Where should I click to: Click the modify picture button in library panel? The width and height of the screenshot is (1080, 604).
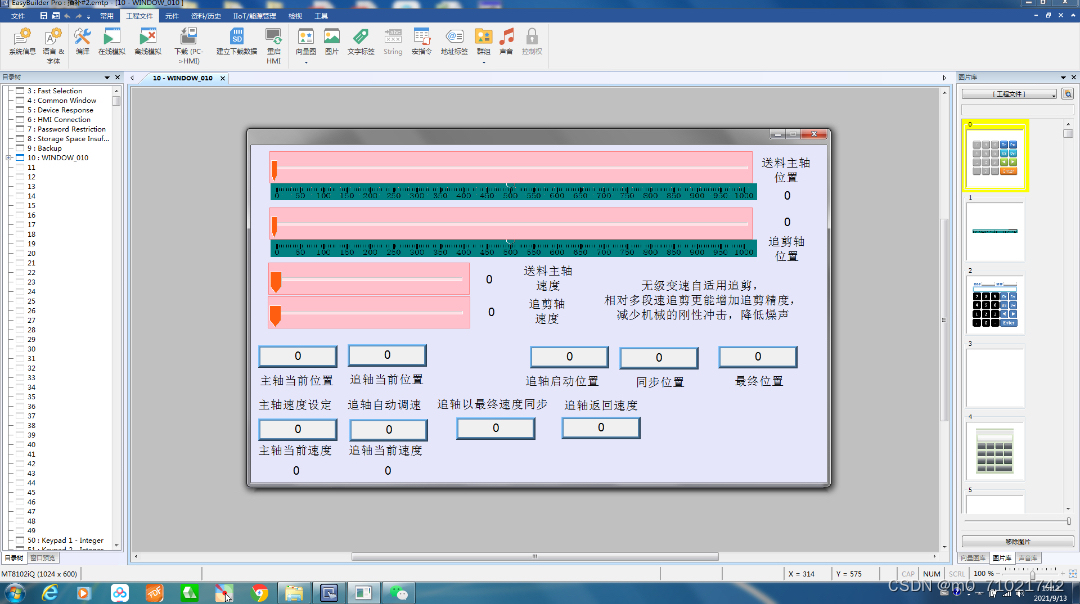pos(1017,541)
